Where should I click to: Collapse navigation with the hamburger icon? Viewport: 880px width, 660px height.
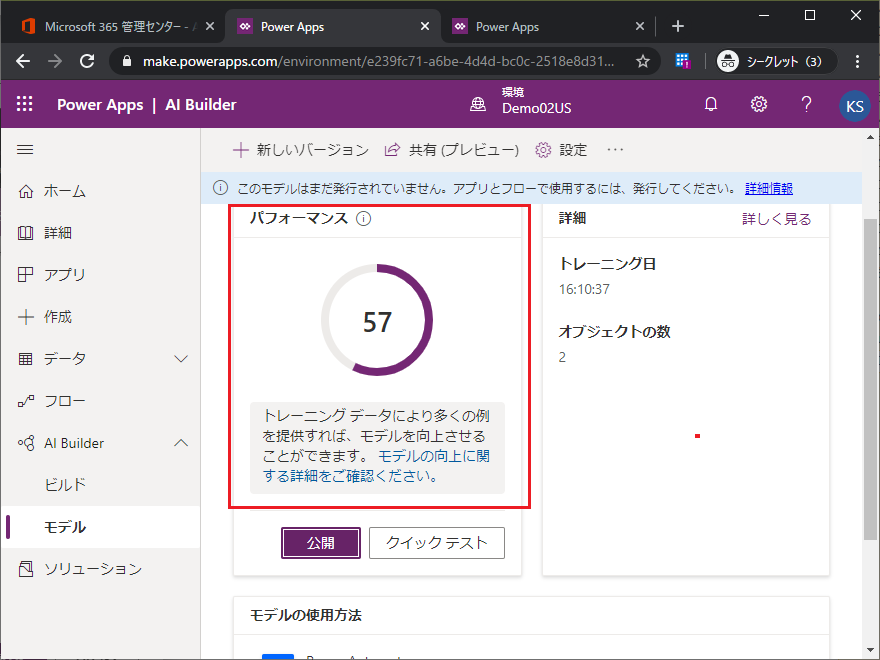pos(26,150)
